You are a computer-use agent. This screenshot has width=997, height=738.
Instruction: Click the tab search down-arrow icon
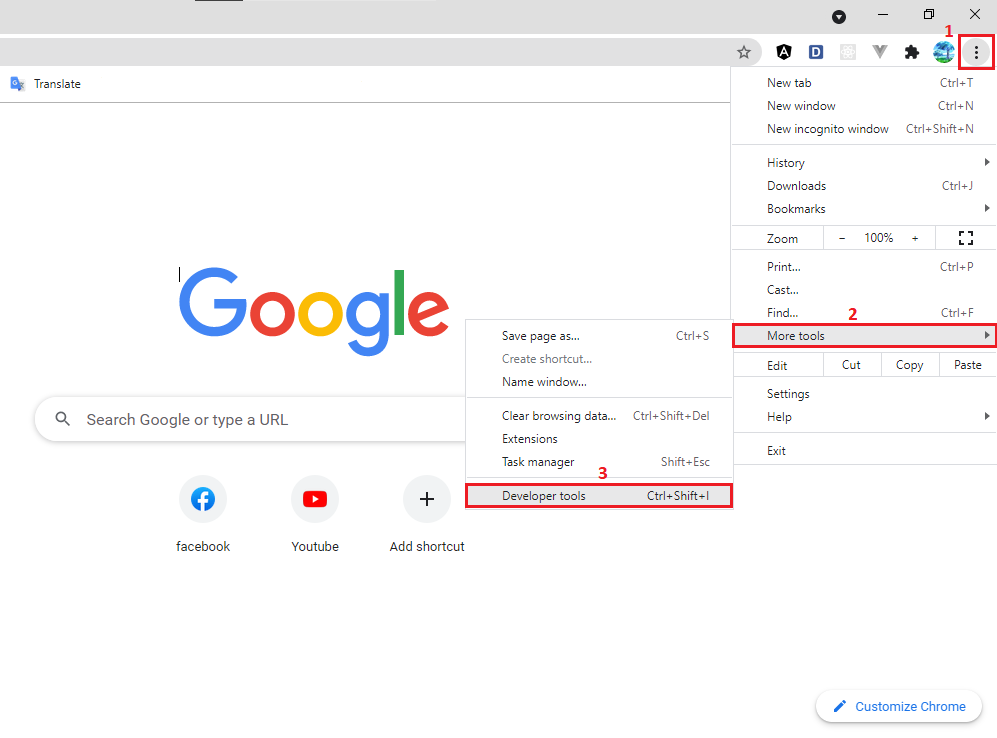[x=839, y=17]
